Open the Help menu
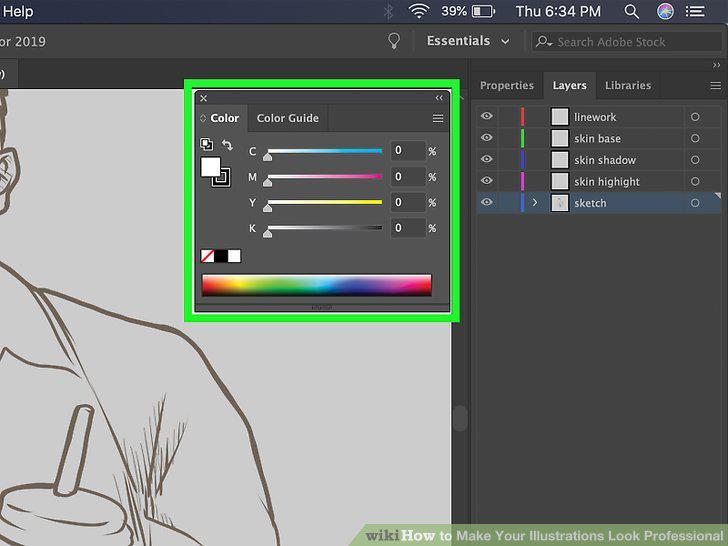Viewport: 728px width, 546px height. click(18, 11)
